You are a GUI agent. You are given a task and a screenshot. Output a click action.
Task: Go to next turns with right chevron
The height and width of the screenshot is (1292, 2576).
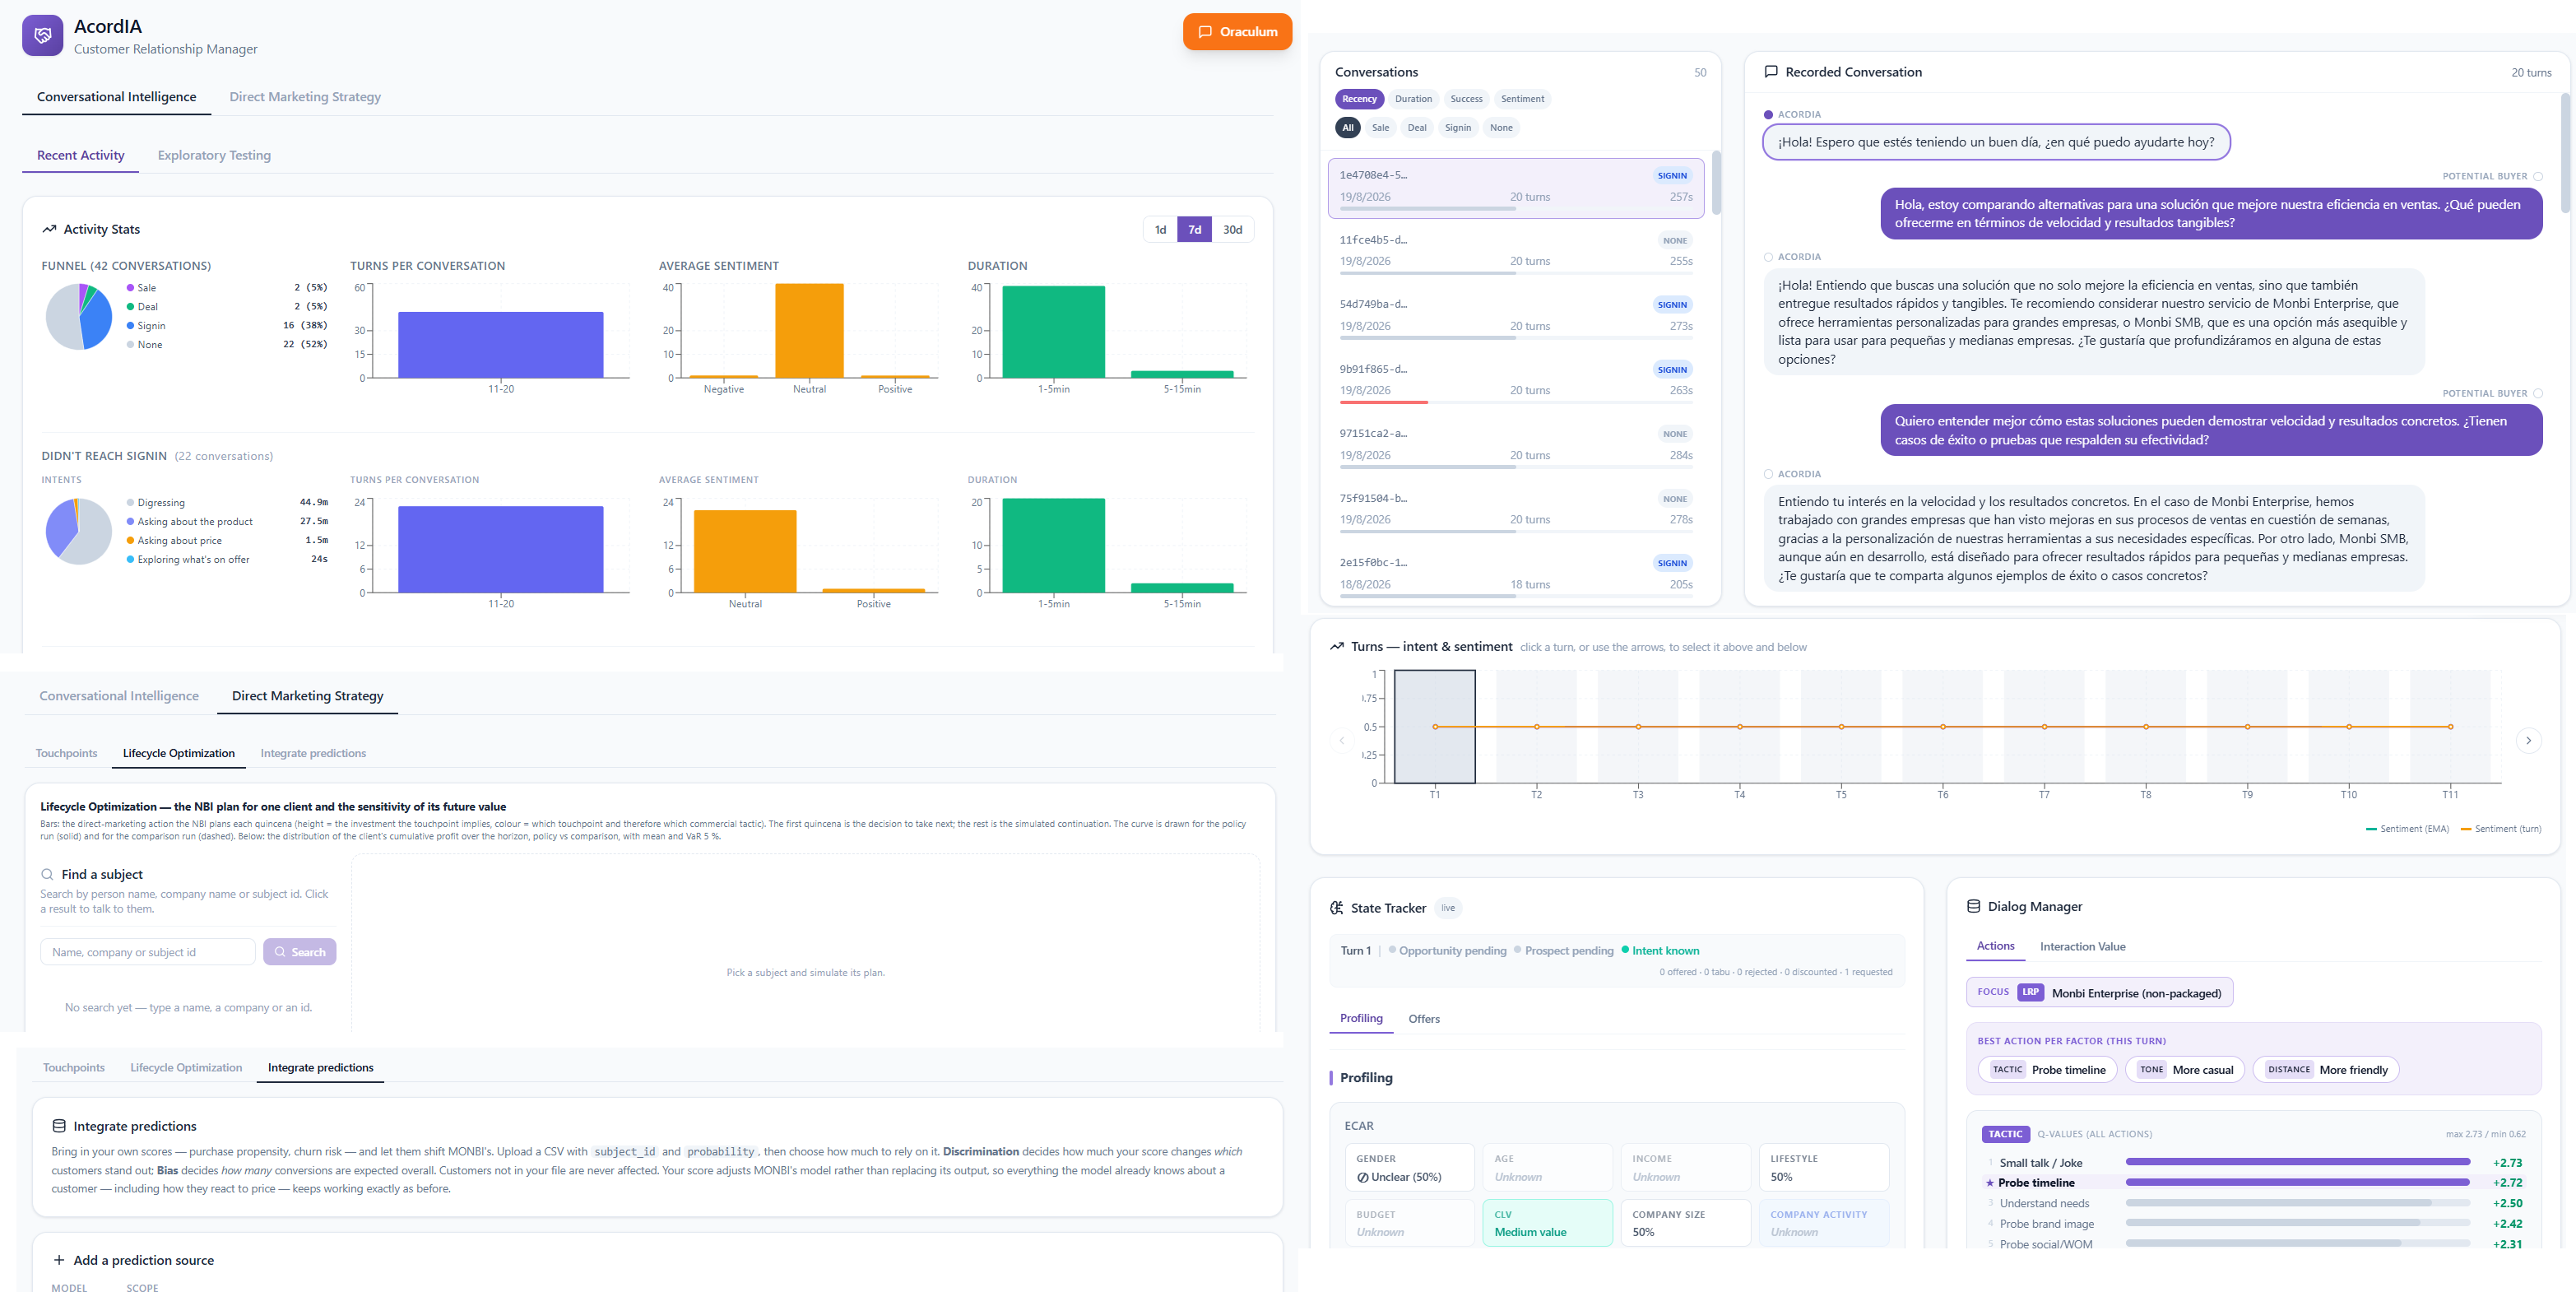[2528, 741]
